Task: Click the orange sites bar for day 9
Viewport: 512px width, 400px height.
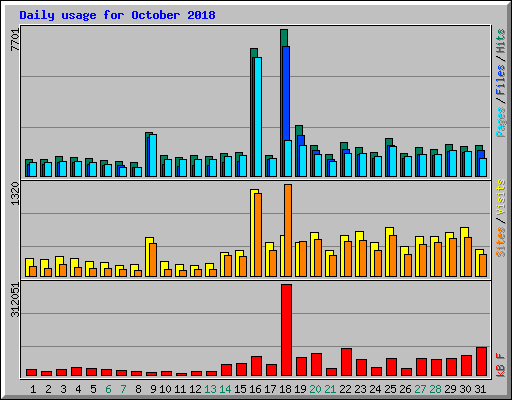Action: point(153,260)
